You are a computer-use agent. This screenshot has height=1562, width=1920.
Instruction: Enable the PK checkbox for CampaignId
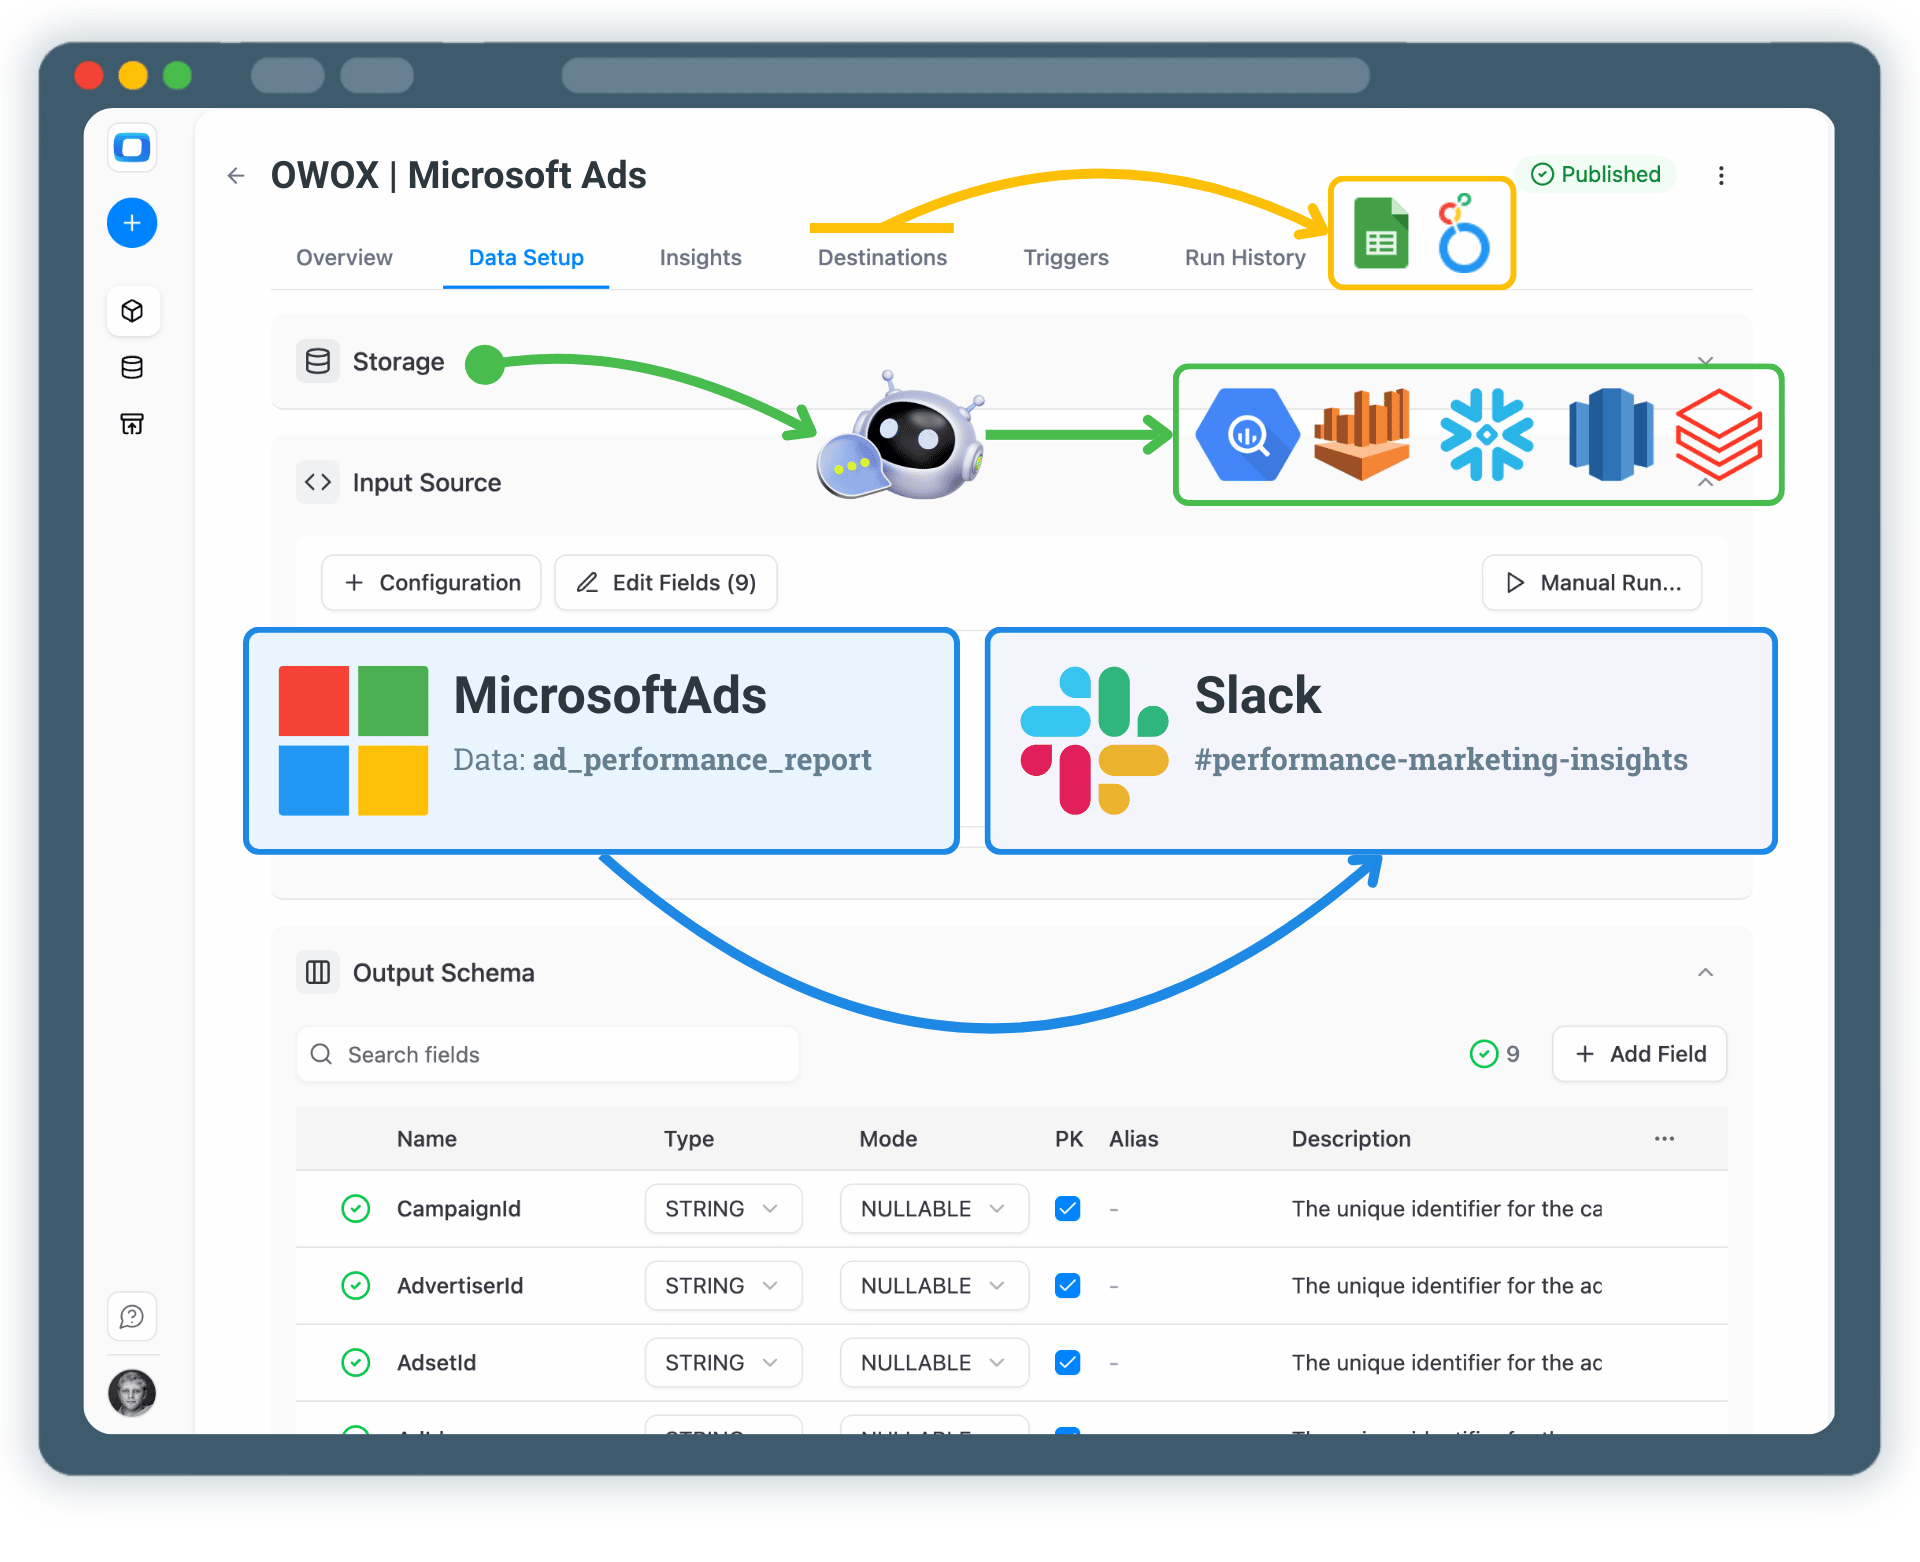point(1067,1208)
